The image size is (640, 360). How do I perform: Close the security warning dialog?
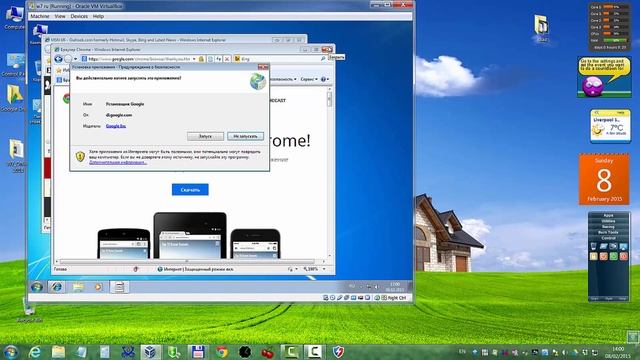263,67
